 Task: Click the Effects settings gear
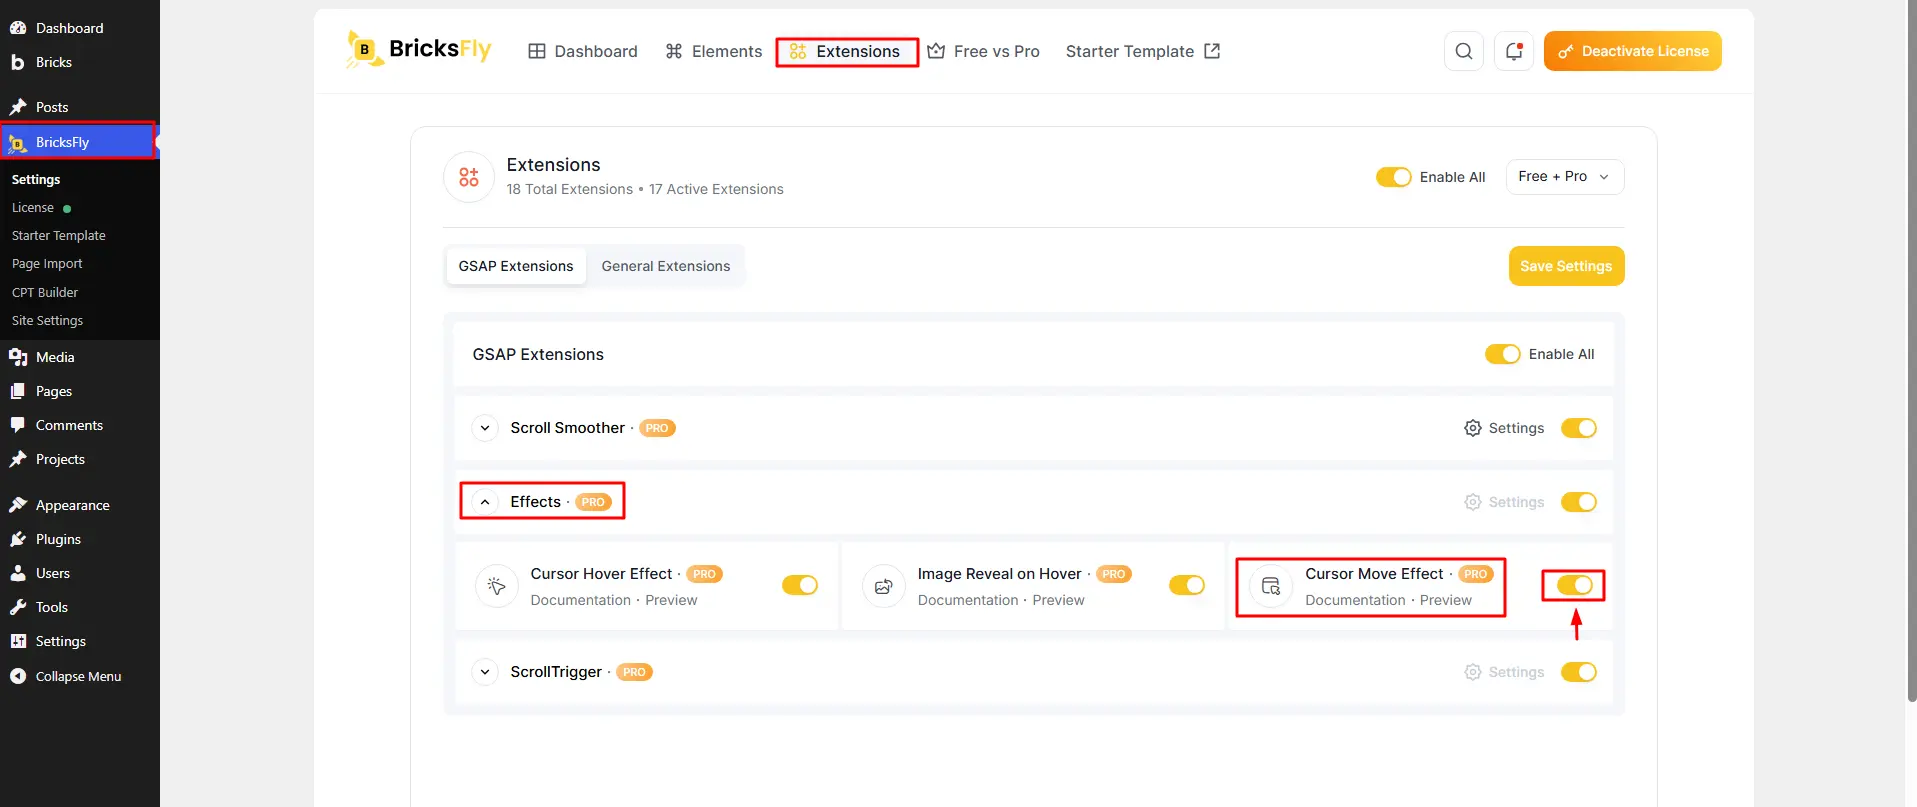(1472, 502)
